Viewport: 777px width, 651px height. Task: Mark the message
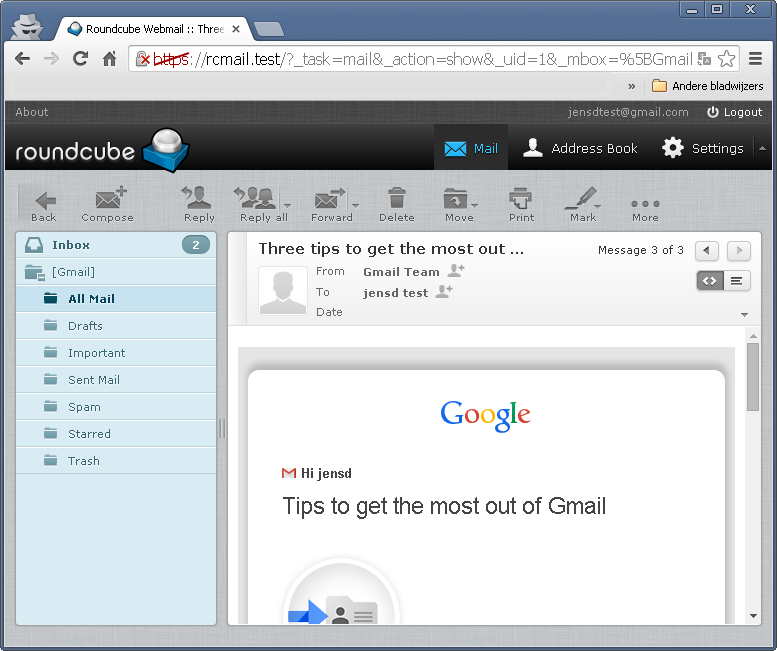(581, 204)
